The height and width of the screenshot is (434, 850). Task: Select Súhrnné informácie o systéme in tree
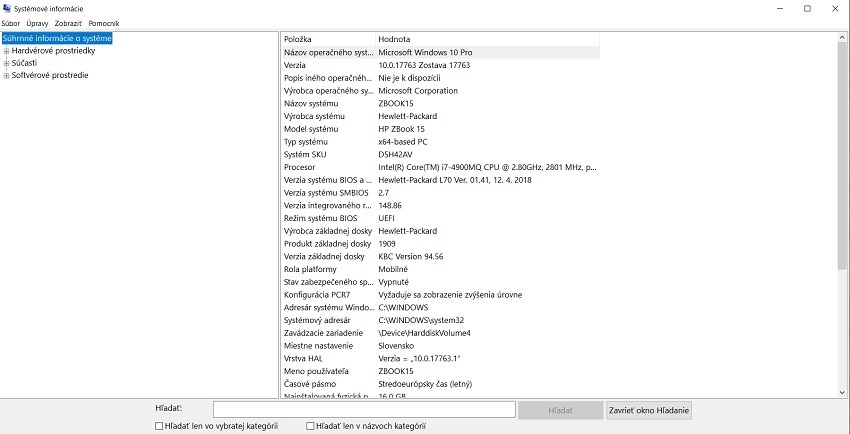click(57, 38)
